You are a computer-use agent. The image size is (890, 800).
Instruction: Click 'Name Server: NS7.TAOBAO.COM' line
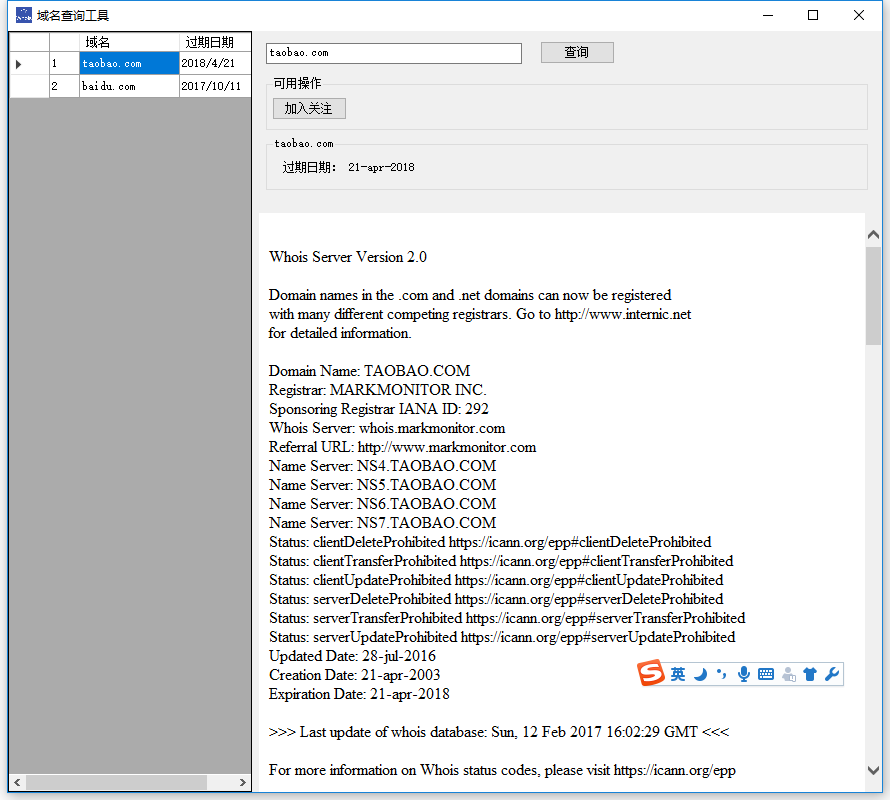[383, 522]
